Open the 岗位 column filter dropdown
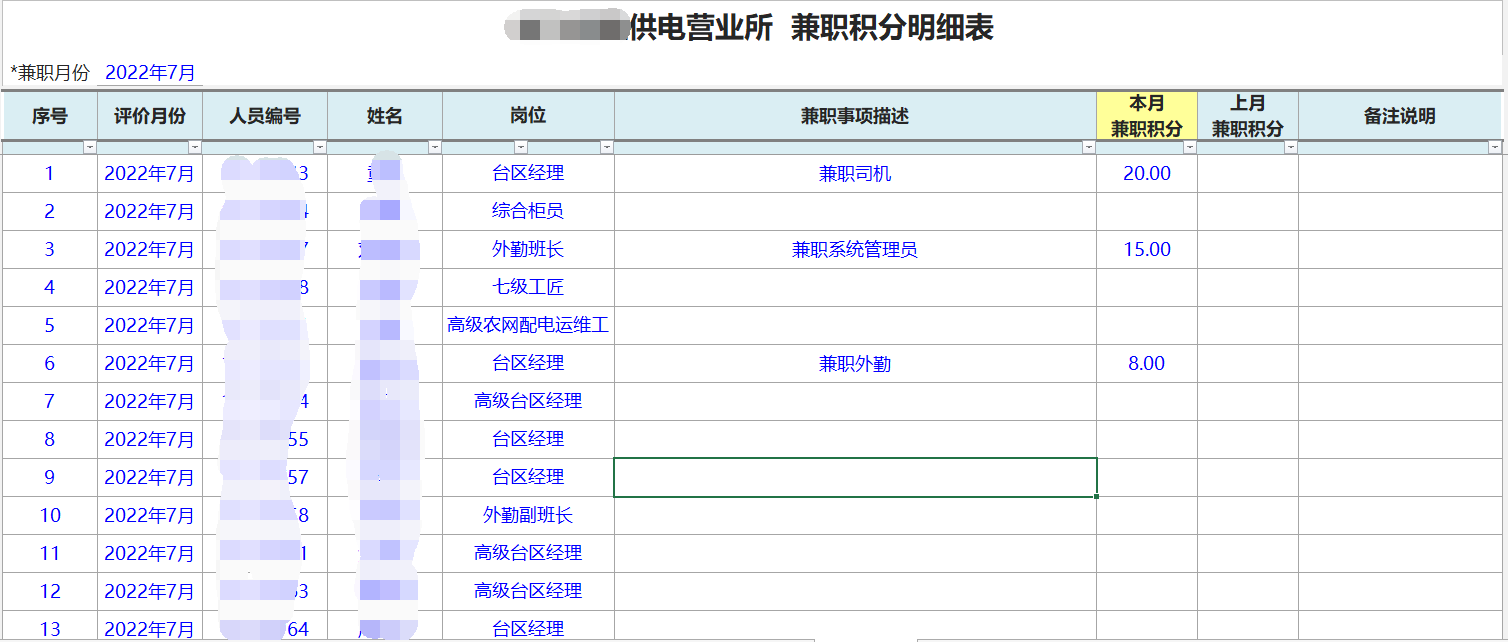 (x=607, y=147)
